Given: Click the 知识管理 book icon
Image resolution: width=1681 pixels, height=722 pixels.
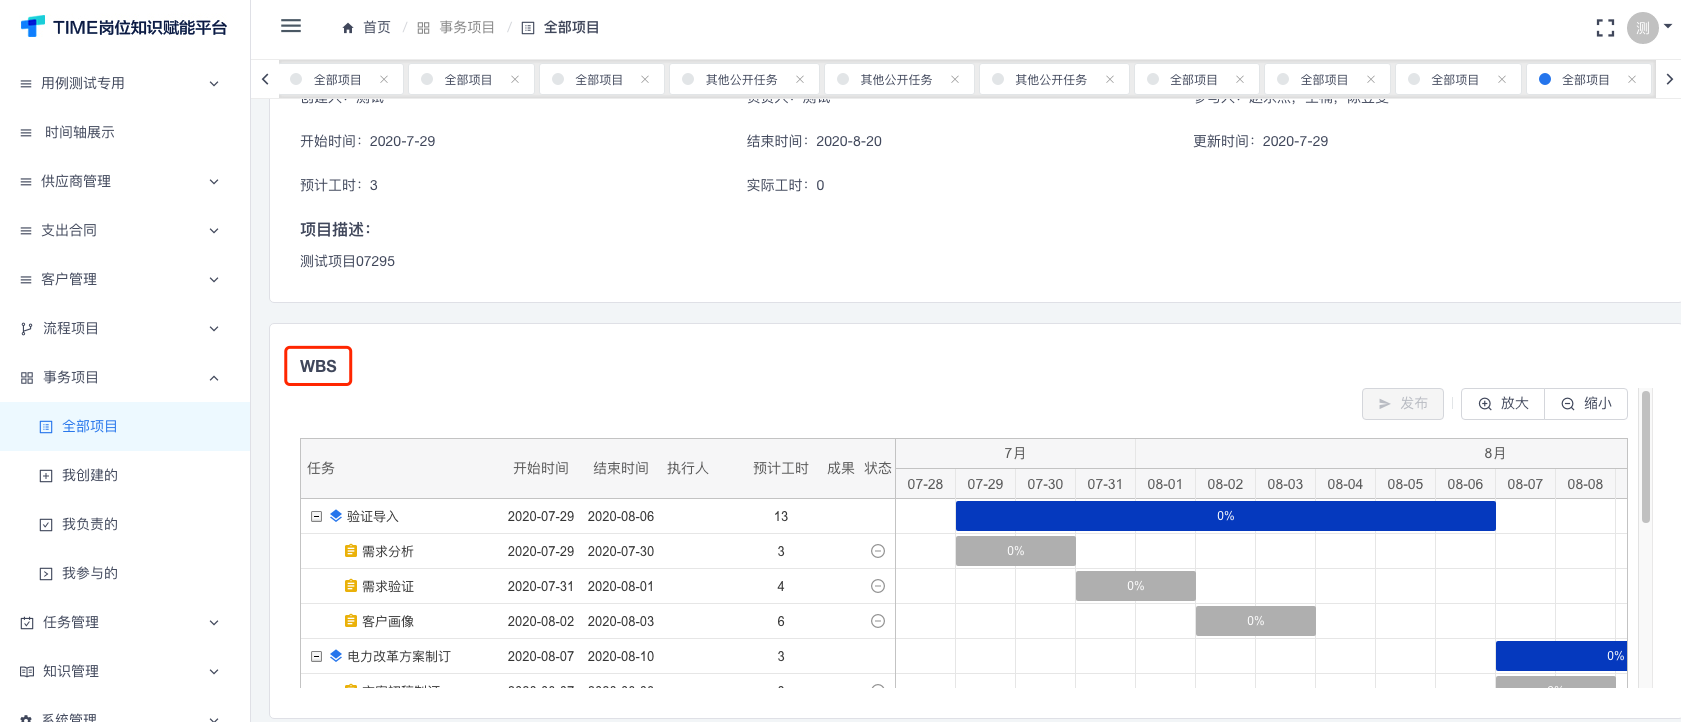Looking at the screenshot, I should coord(27,672).
